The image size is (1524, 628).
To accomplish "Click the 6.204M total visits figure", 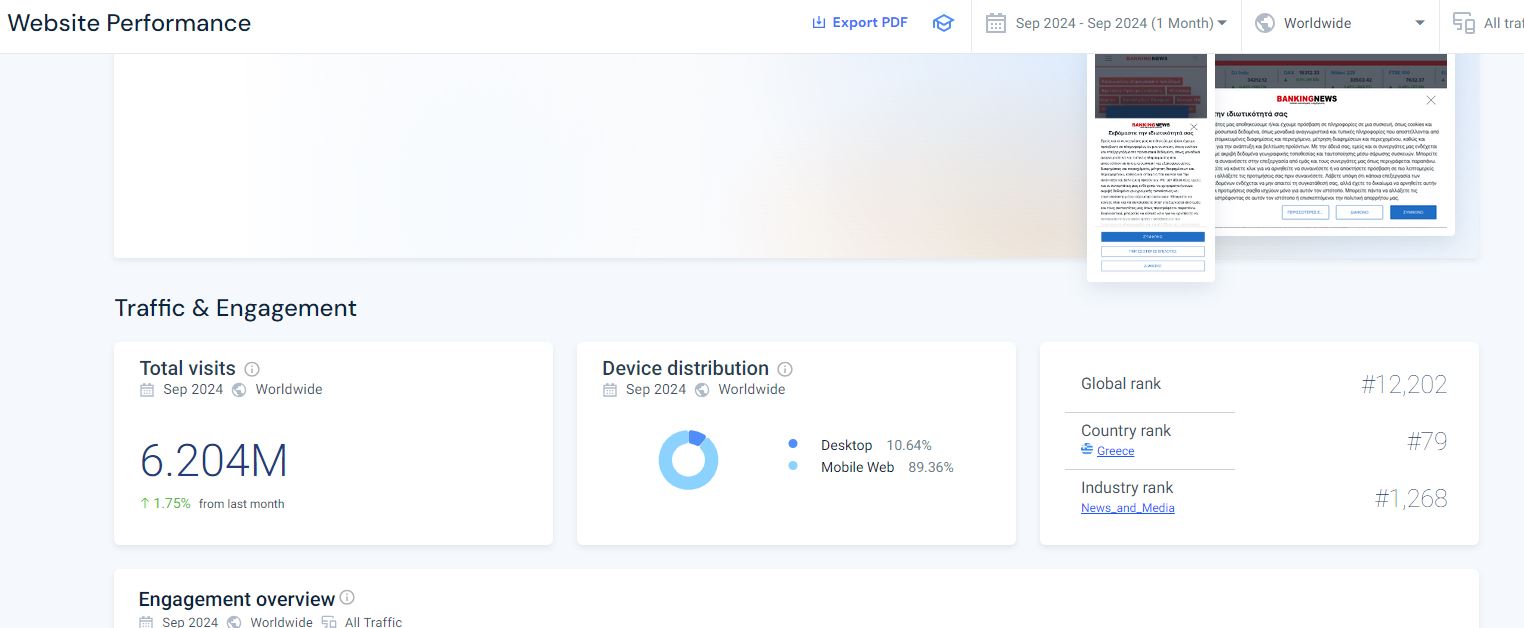I will (x=214, y=461).
